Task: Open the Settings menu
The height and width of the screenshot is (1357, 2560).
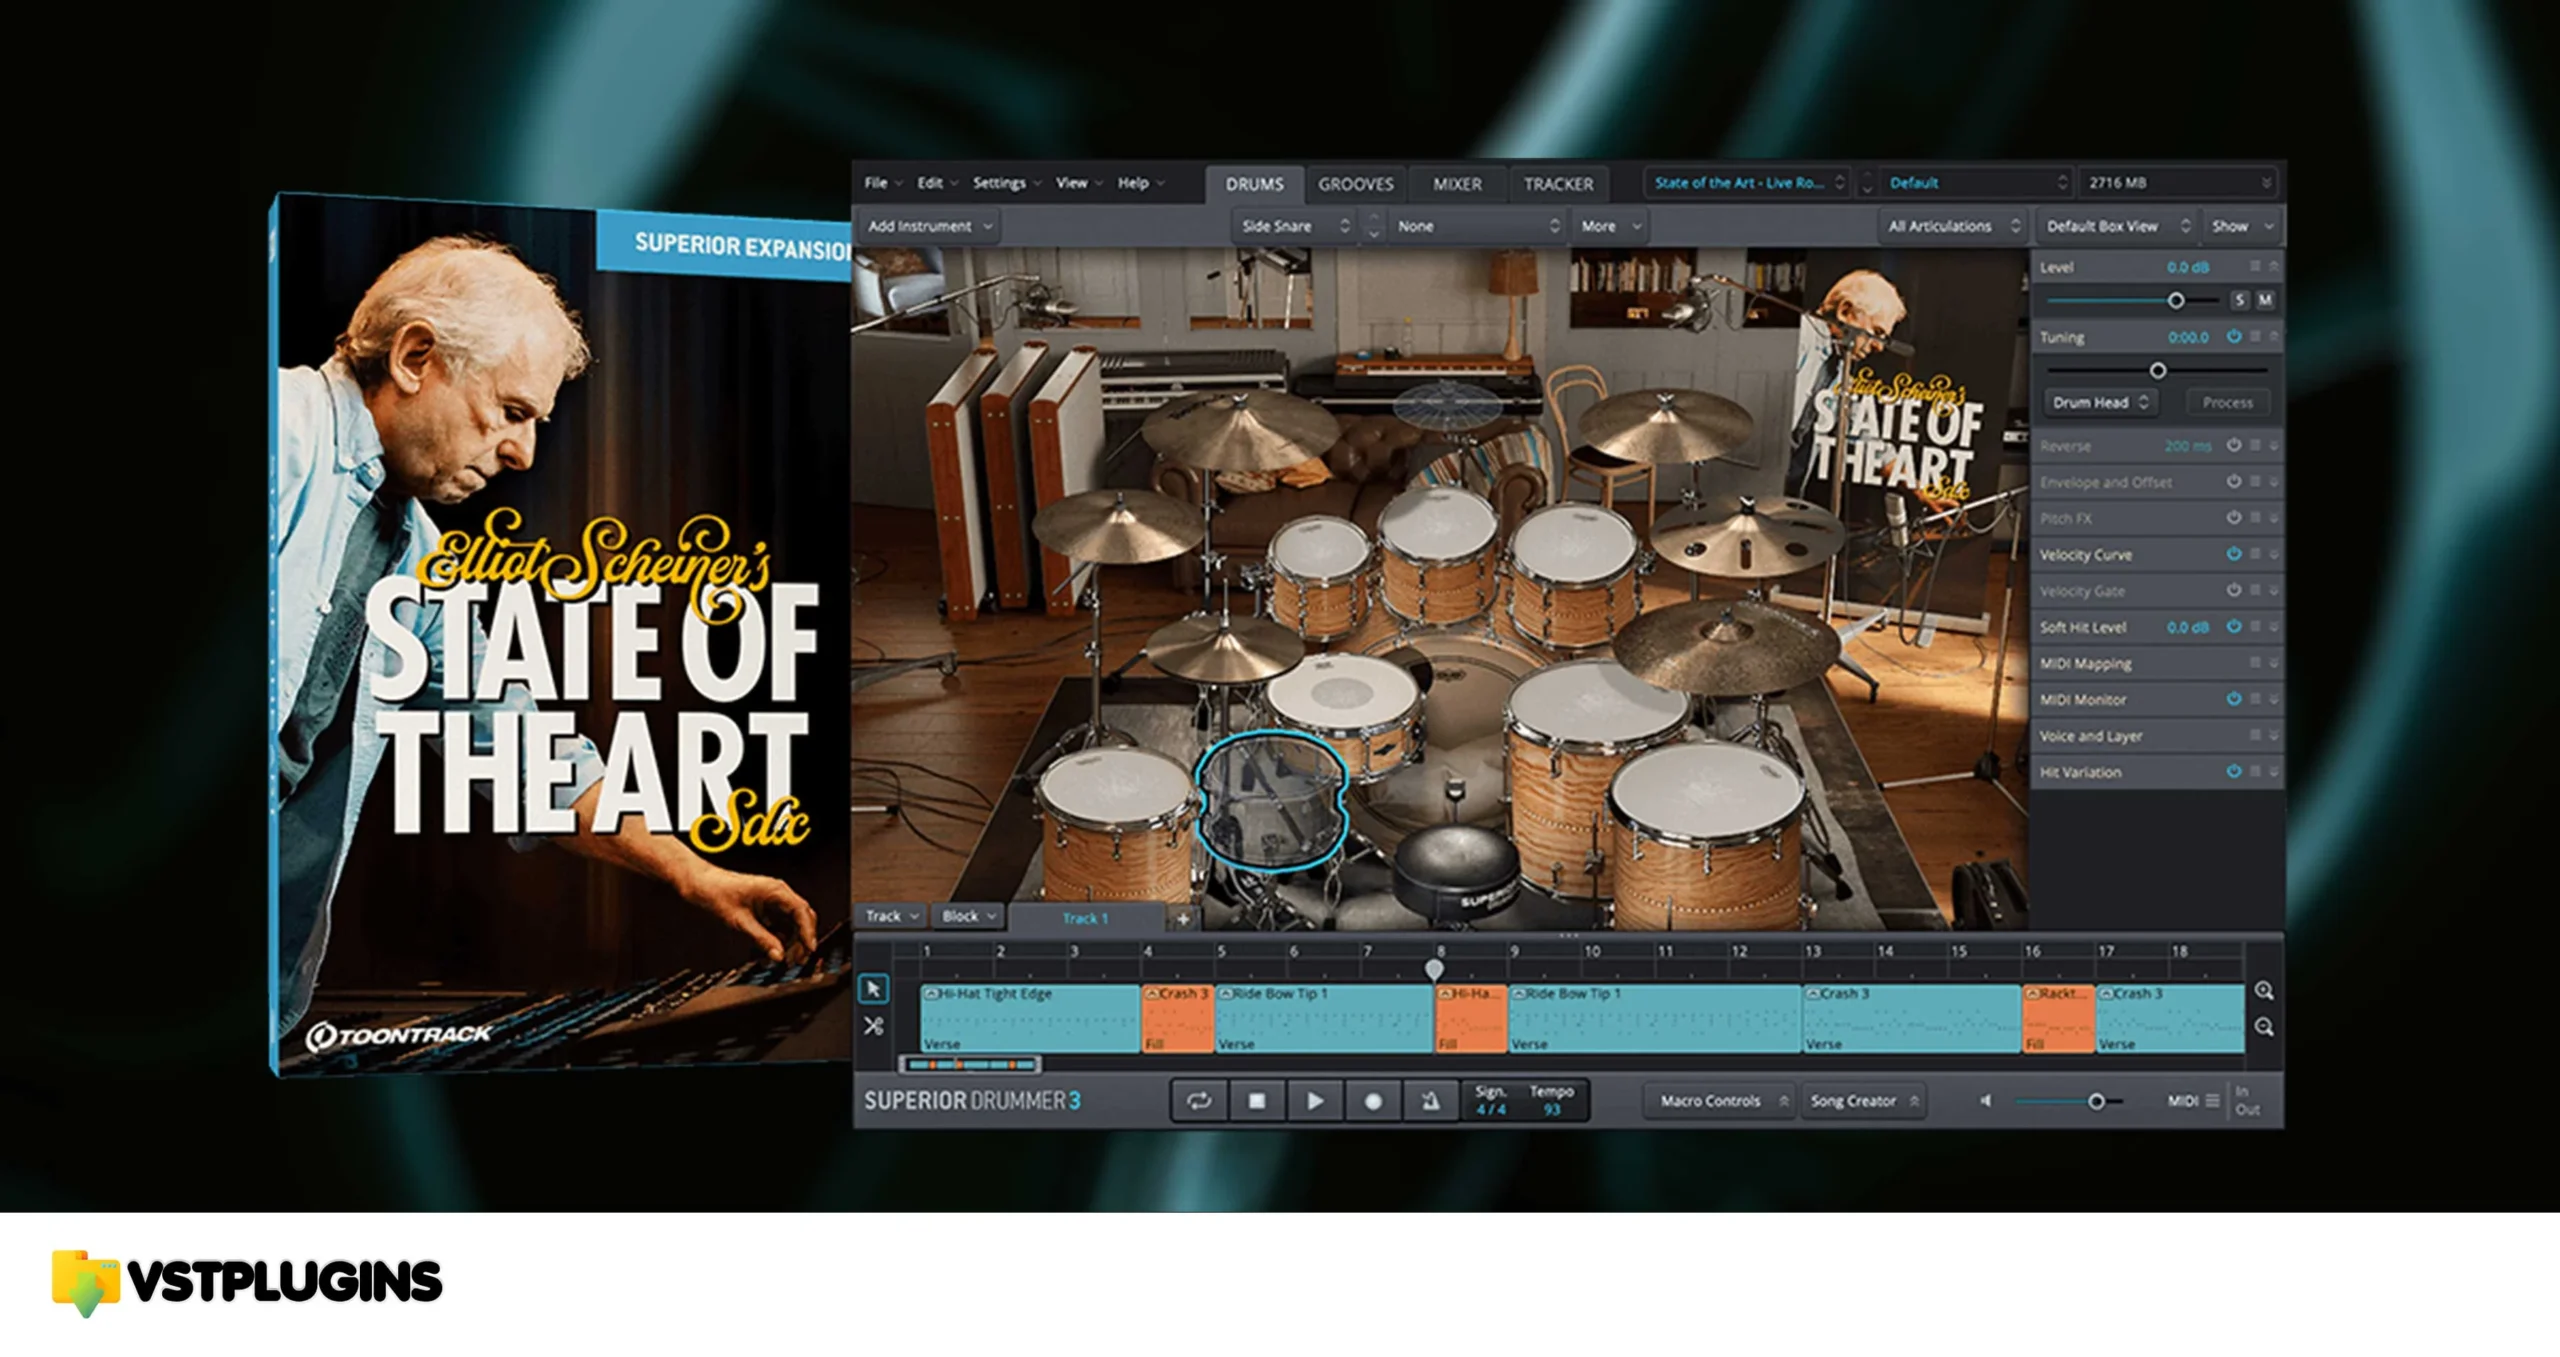Action: pos(1005,183)
